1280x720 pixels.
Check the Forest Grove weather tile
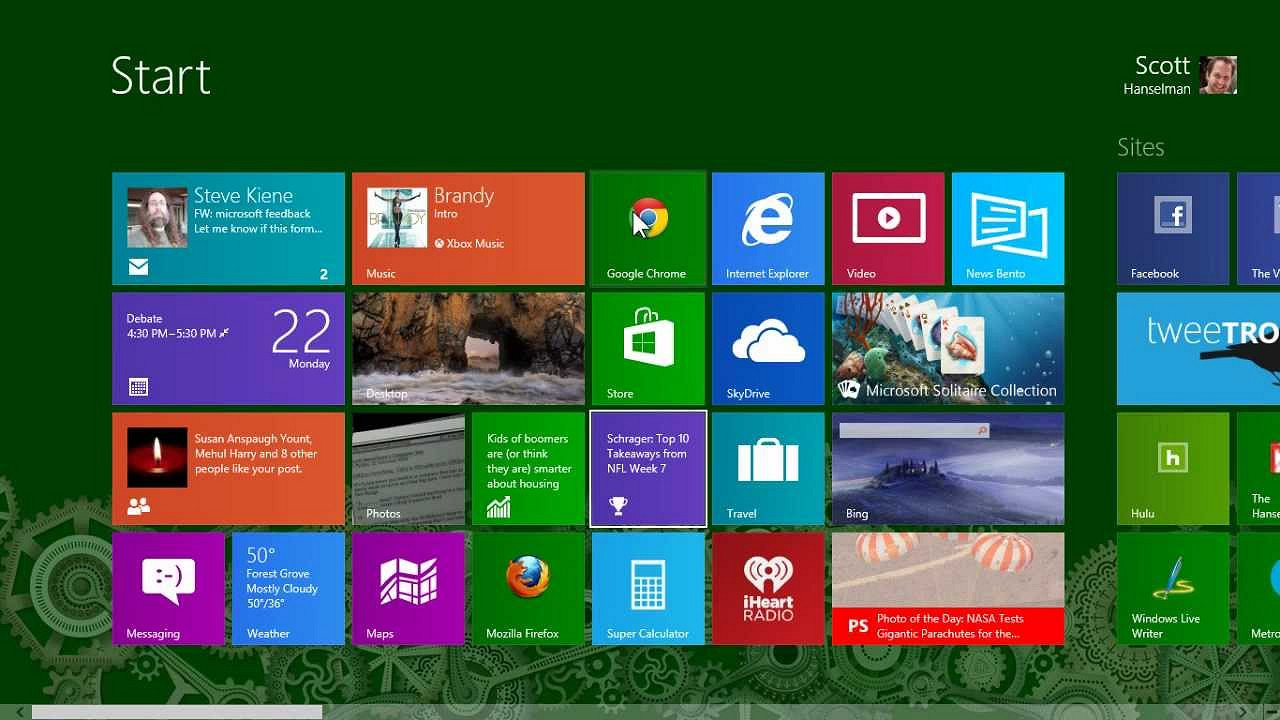pos(288,588)
